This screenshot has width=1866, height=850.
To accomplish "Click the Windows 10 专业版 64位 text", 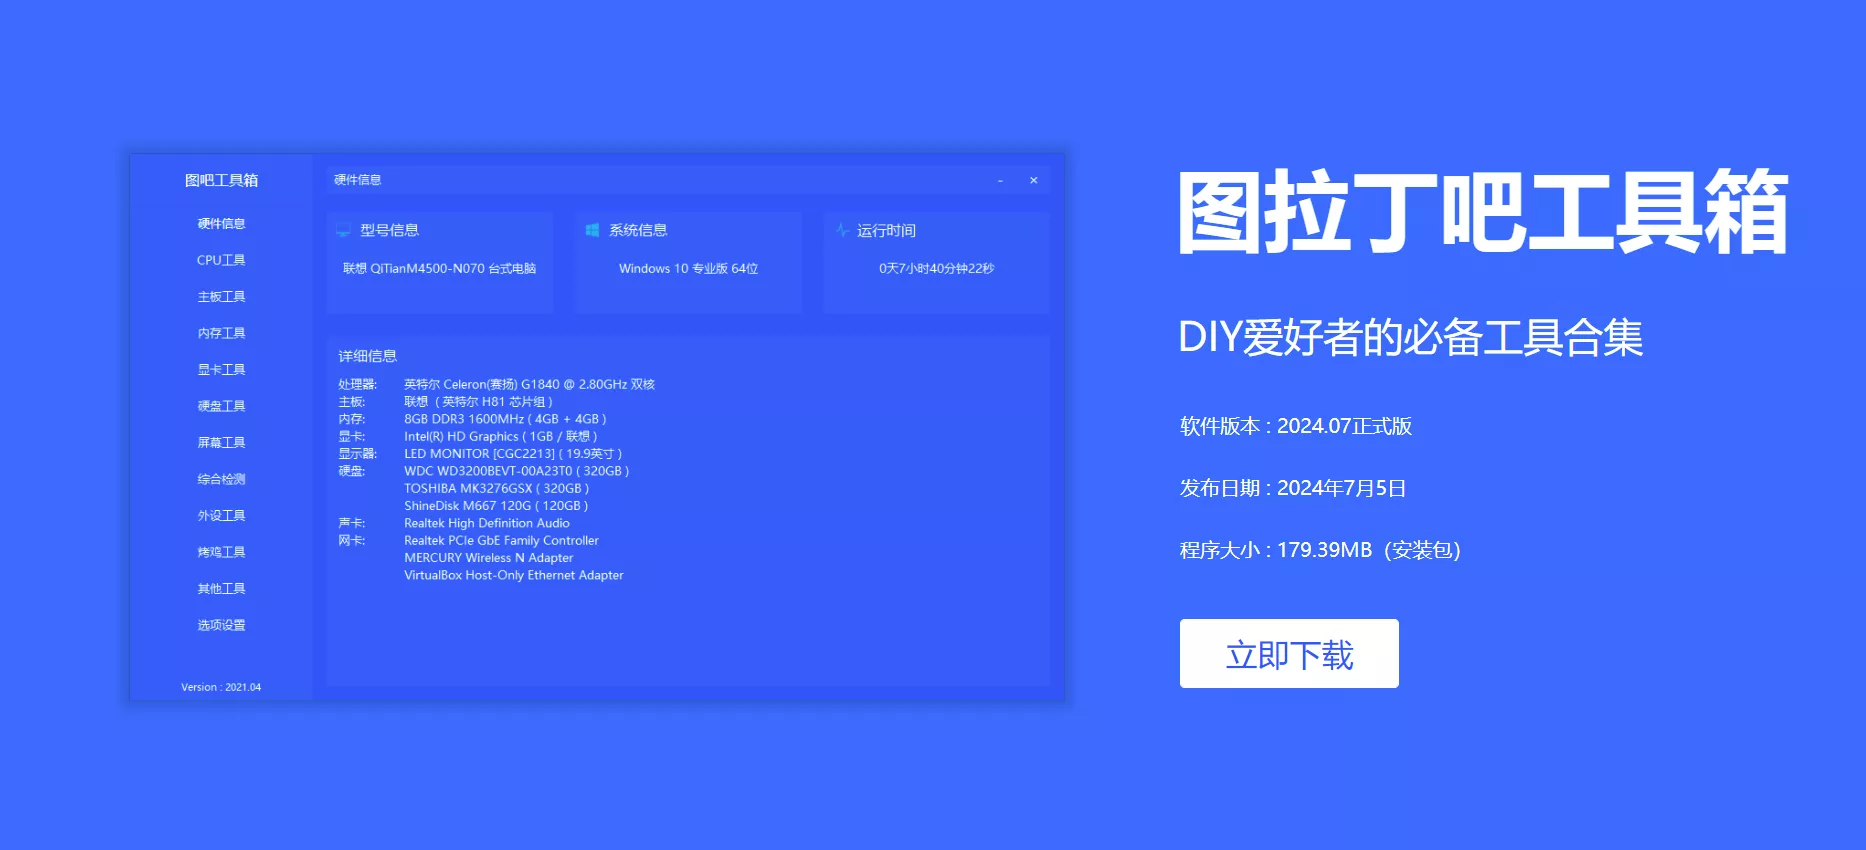I will click(688, 269).
